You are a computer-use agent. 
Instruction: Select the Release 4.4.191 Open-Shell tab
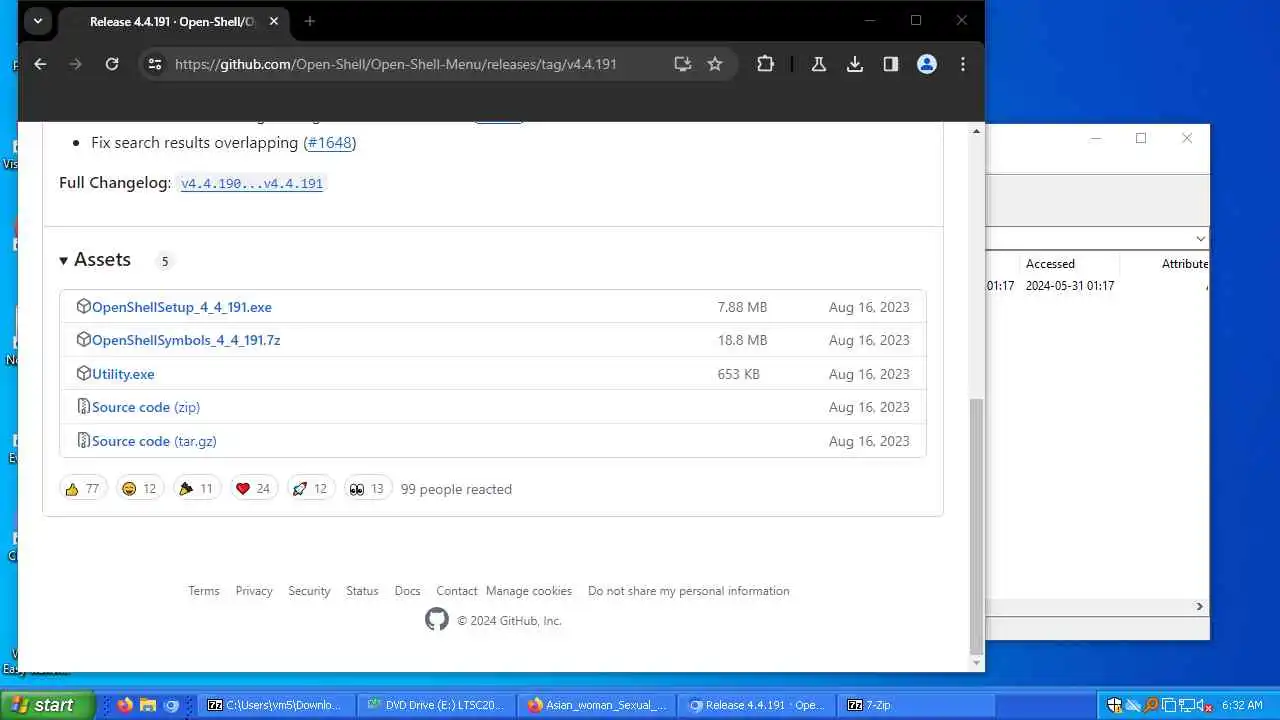click(172, 21)
